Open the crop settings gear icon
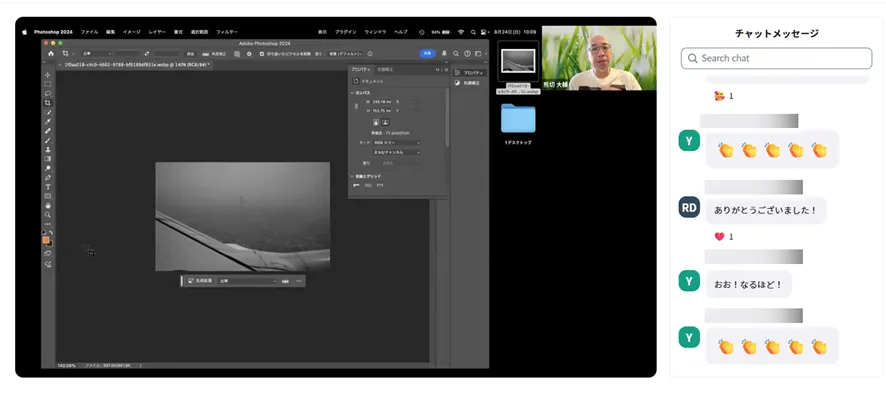The width and height of the screenshot is (886, 393). [249, 54]
